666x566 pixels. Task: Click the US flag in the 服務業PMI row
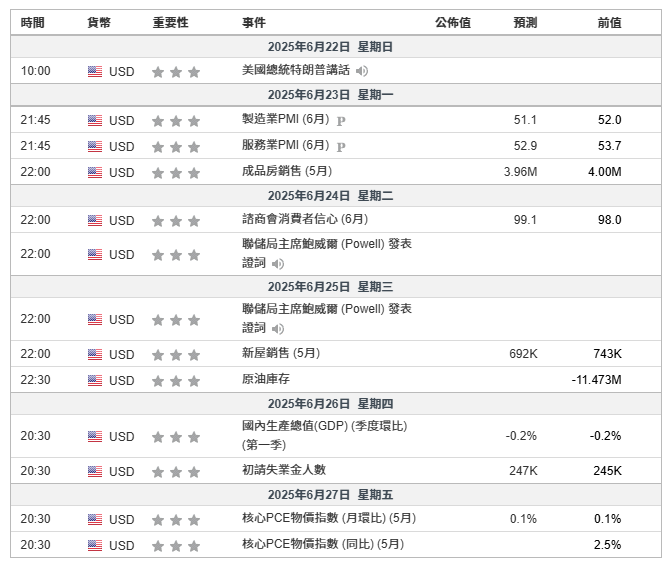95,146
